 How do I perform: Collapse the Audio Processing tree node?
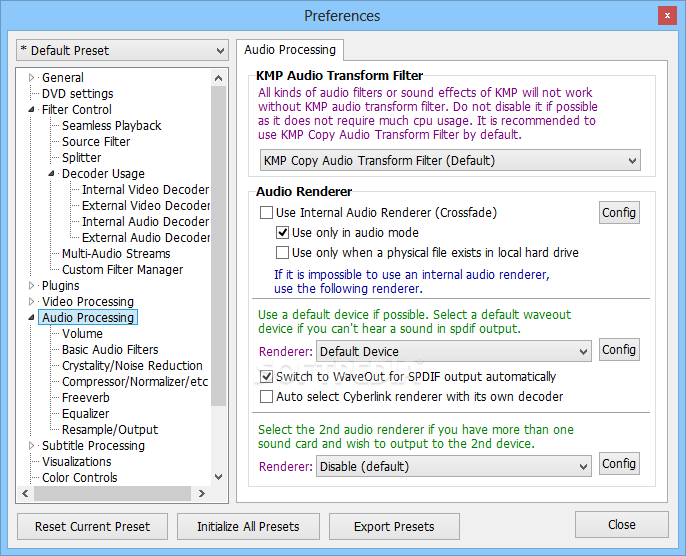pyautogui.click(x=31, y=318)
